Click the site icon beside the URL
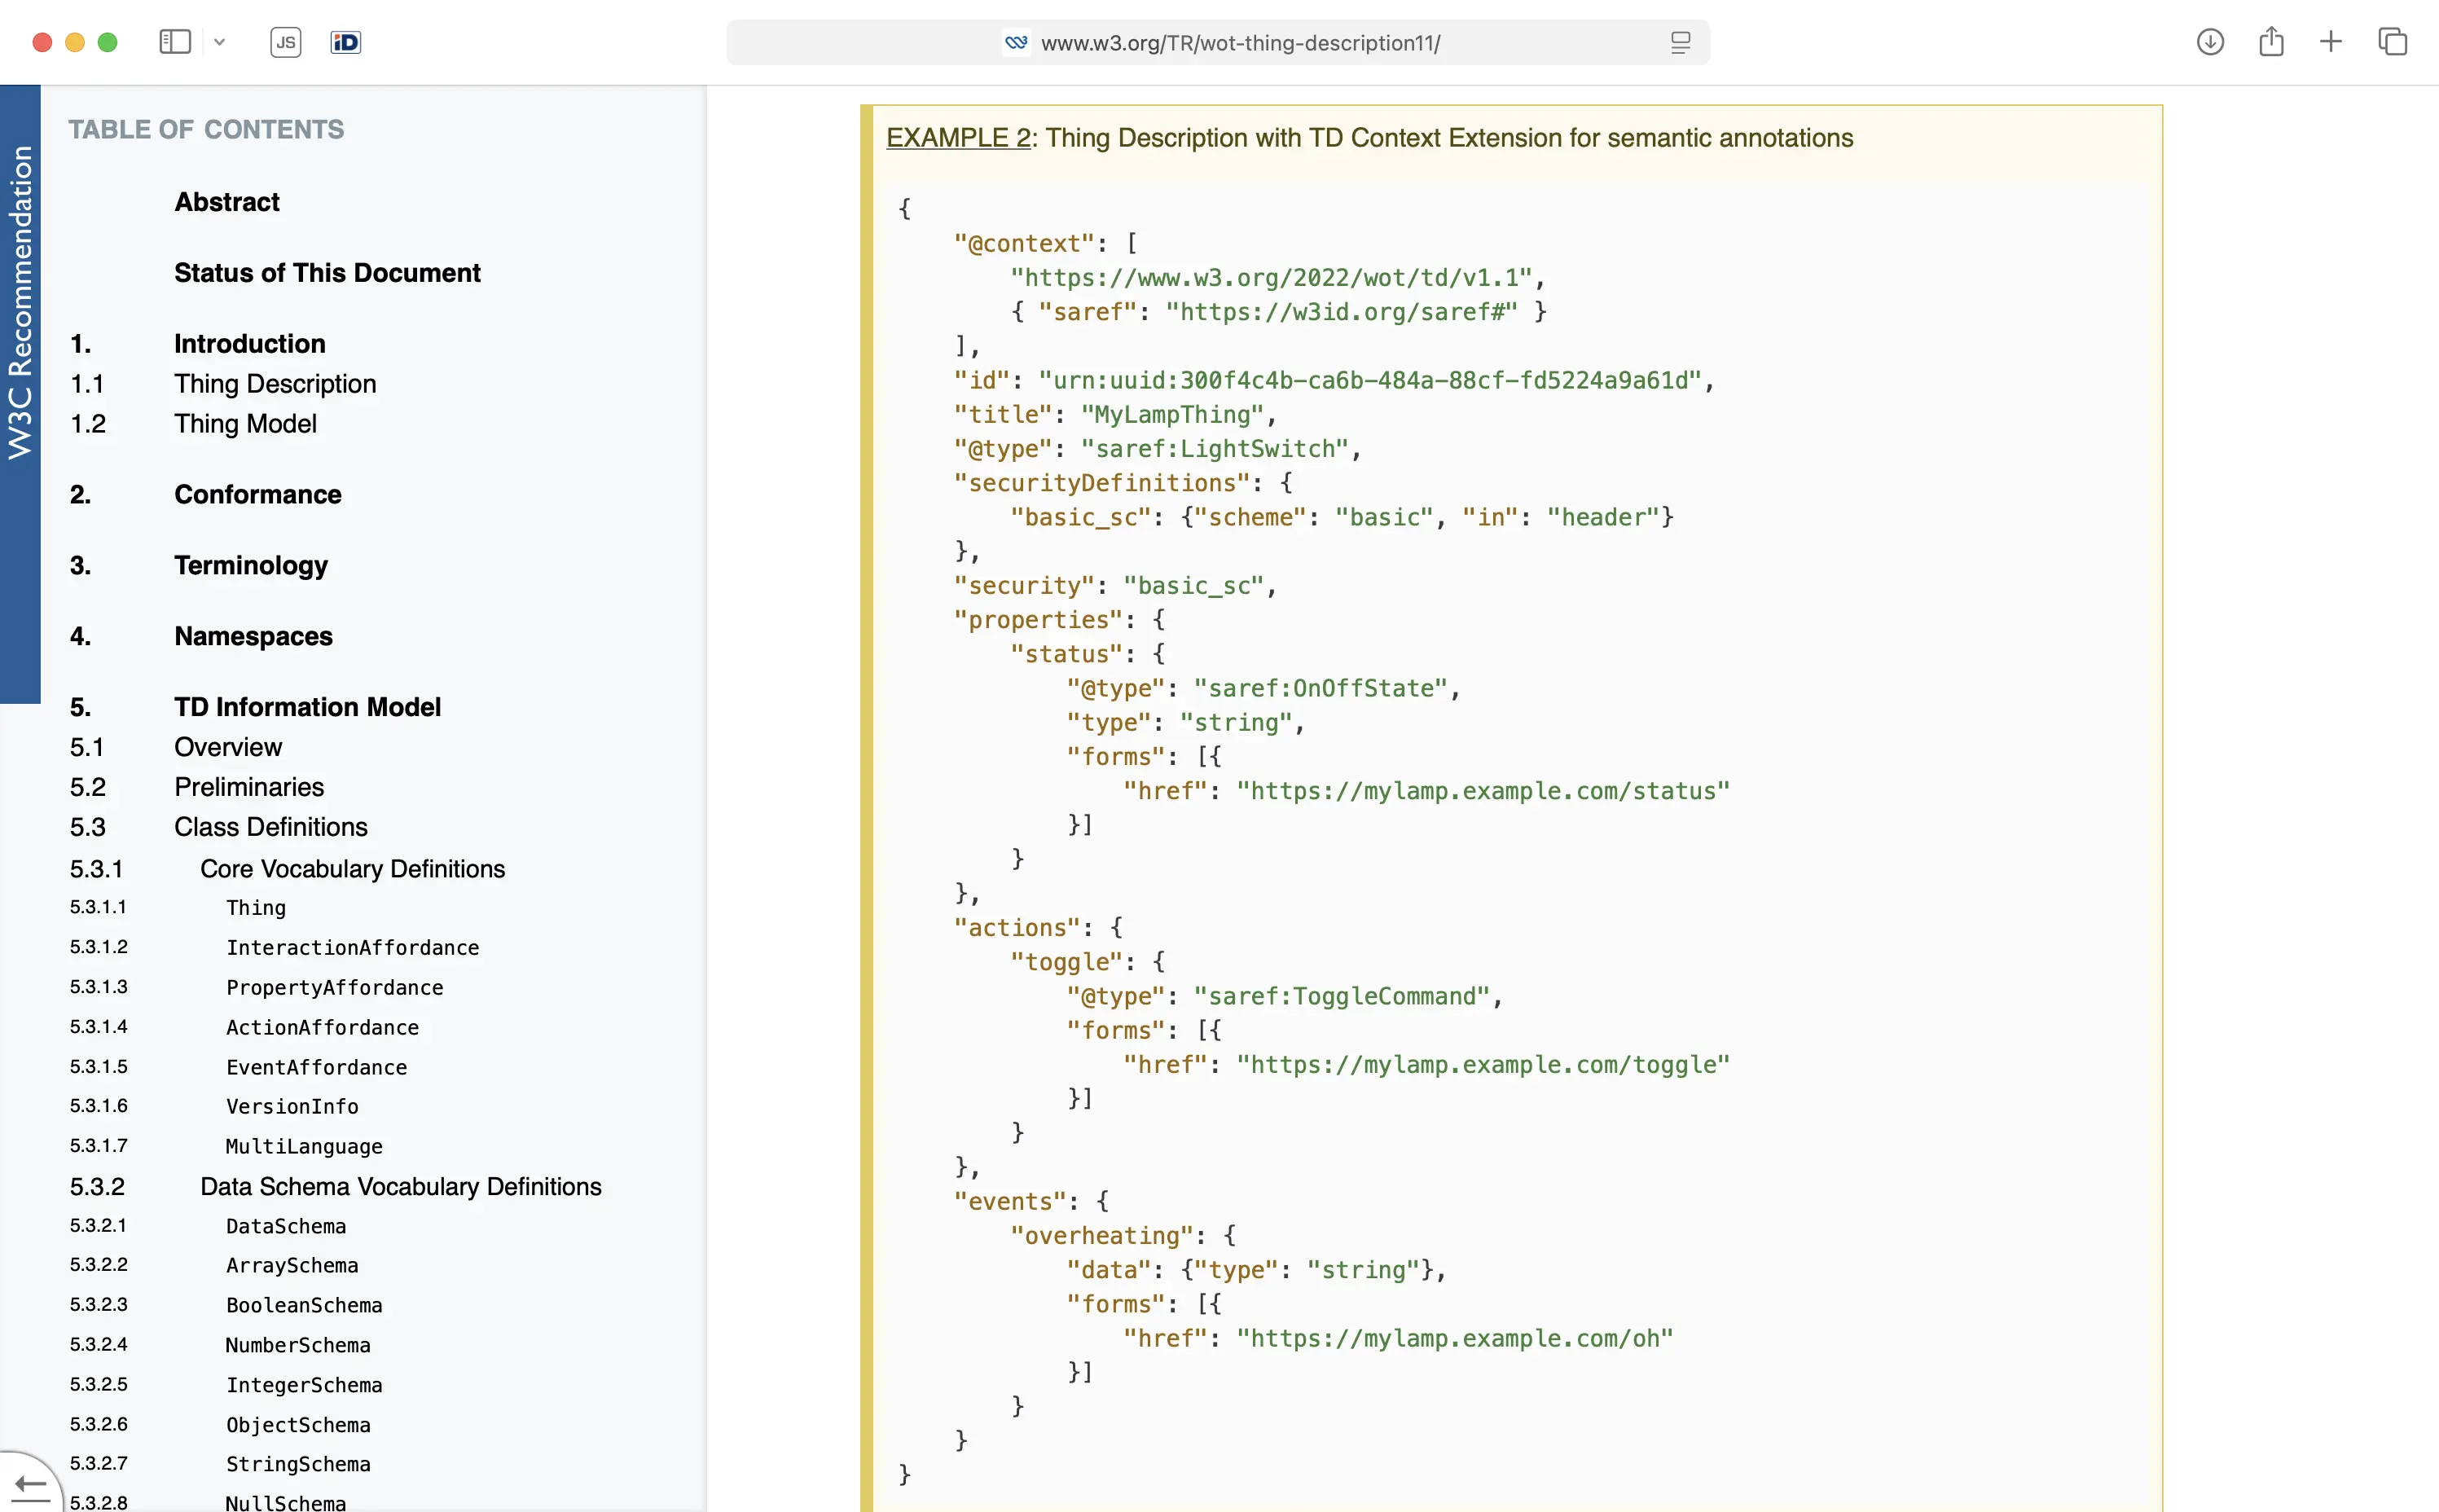Image resolution: width=2439 pixels, height=1512 pixels. [1016, 43]
